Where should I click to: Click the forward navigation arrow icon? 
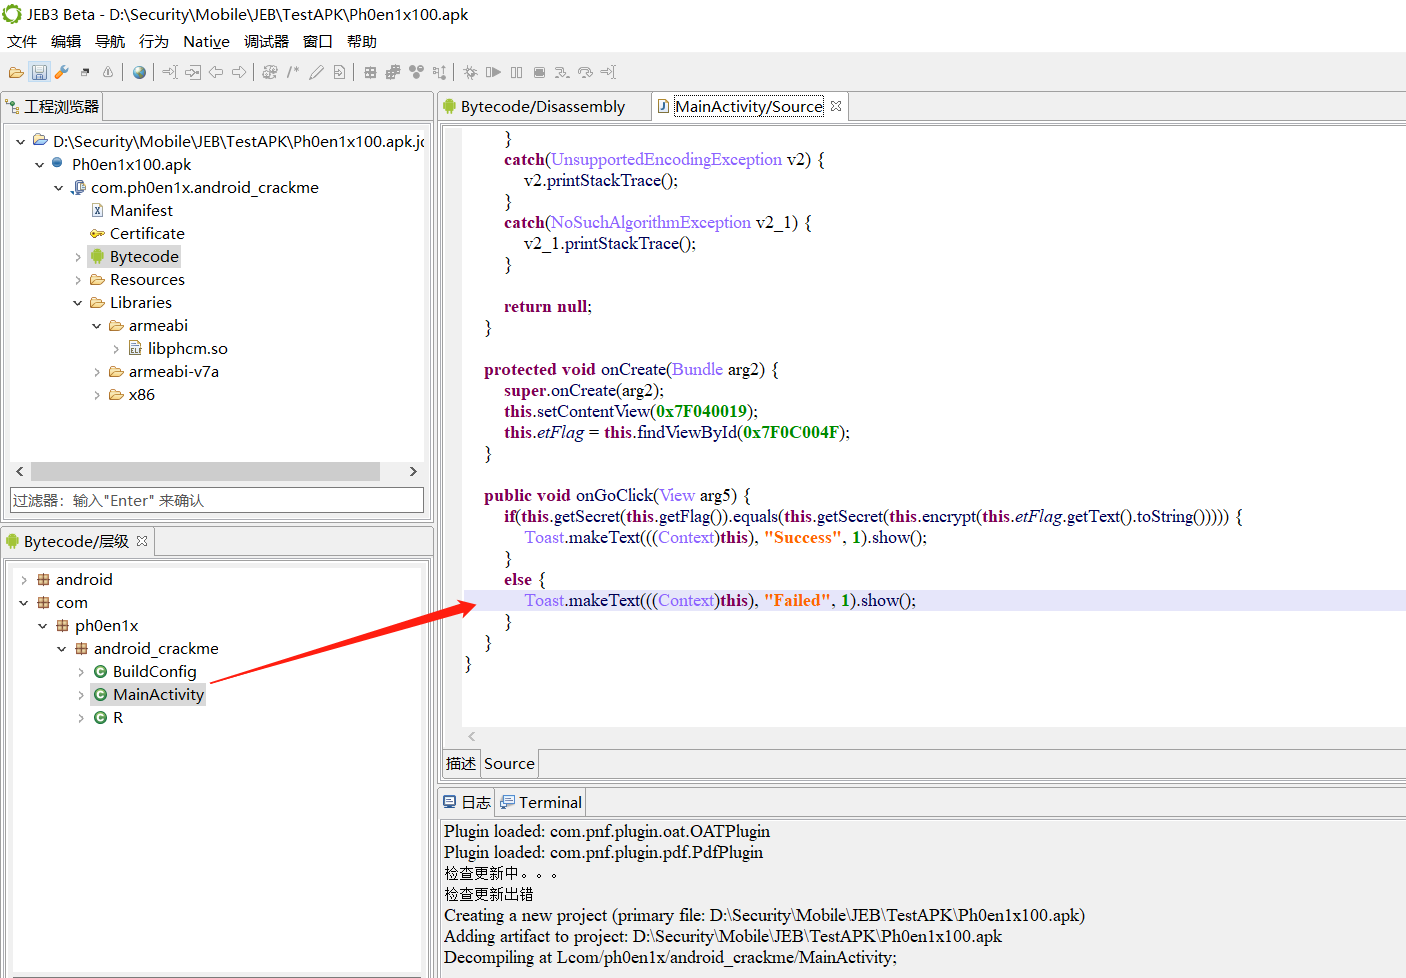point(239,72)
